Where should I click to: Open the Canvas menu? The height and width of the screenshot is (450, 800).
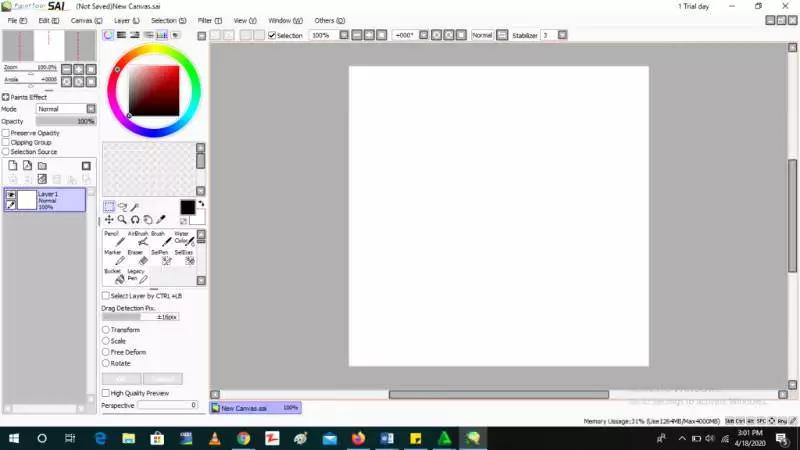[84, 20]
